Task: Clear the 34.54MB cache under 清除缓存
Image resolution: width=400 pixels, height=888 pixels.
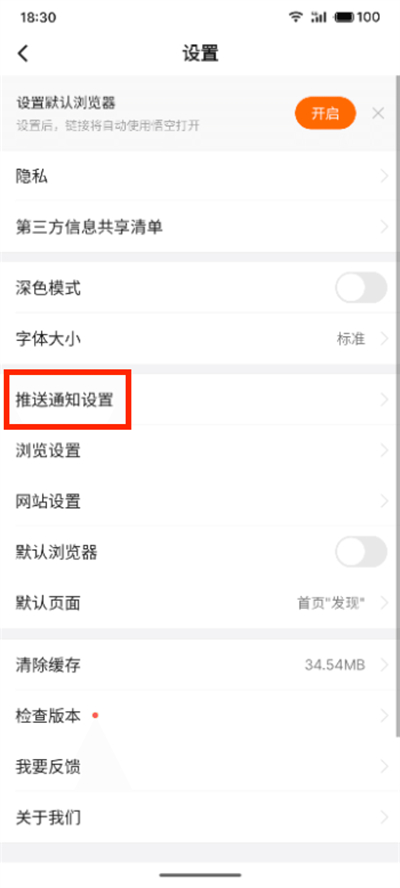Action: click(200, 664)
